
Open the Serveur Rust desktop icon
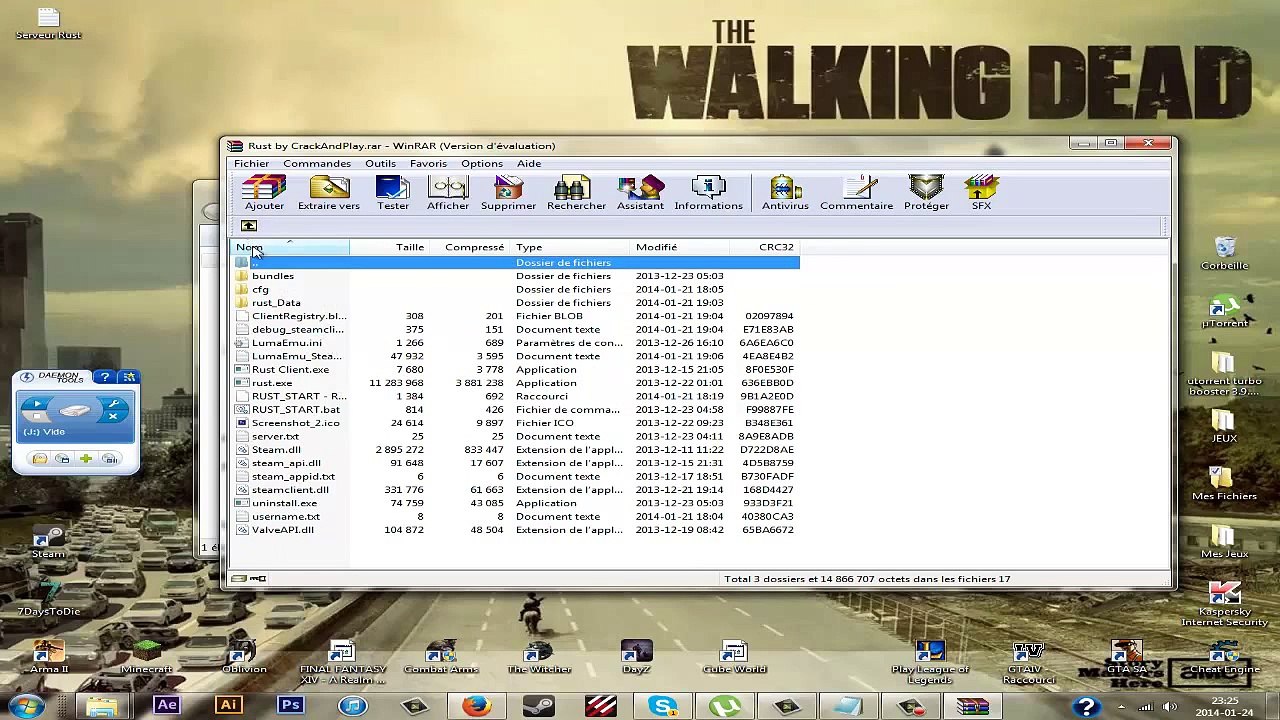(x=48, y=23)
